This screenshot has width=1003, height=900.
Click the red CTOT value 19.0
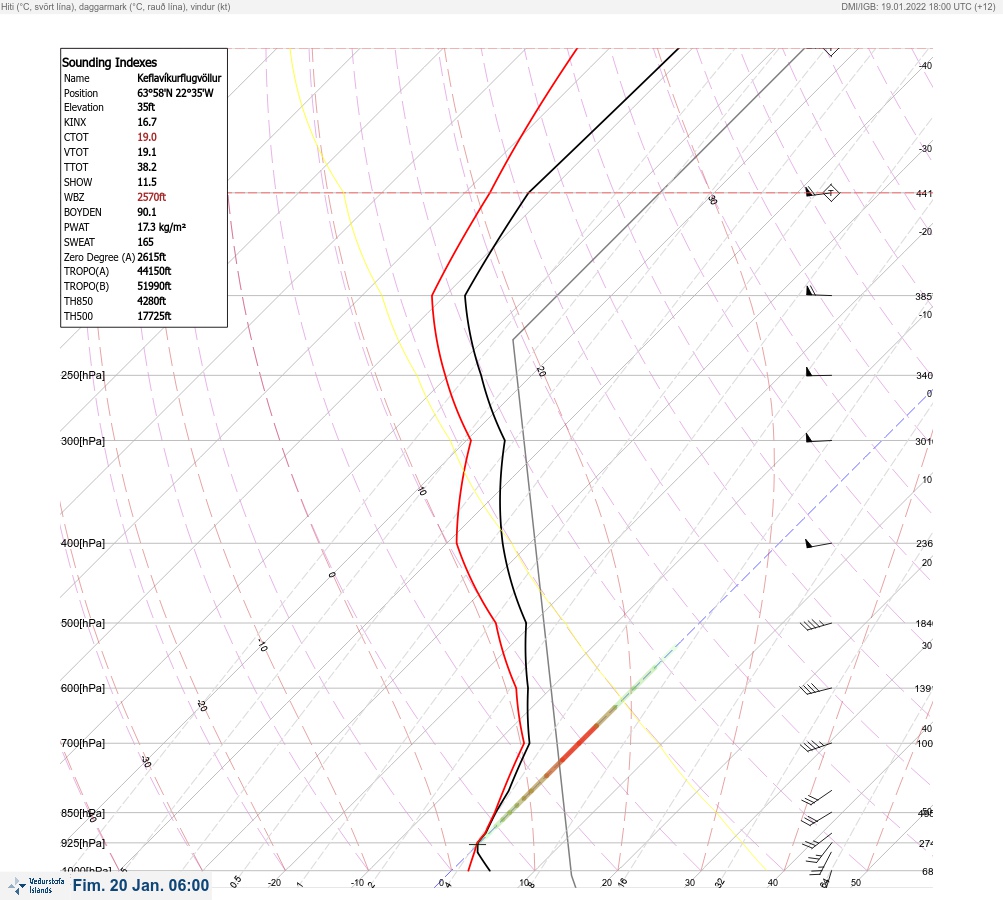pos(146,137)
